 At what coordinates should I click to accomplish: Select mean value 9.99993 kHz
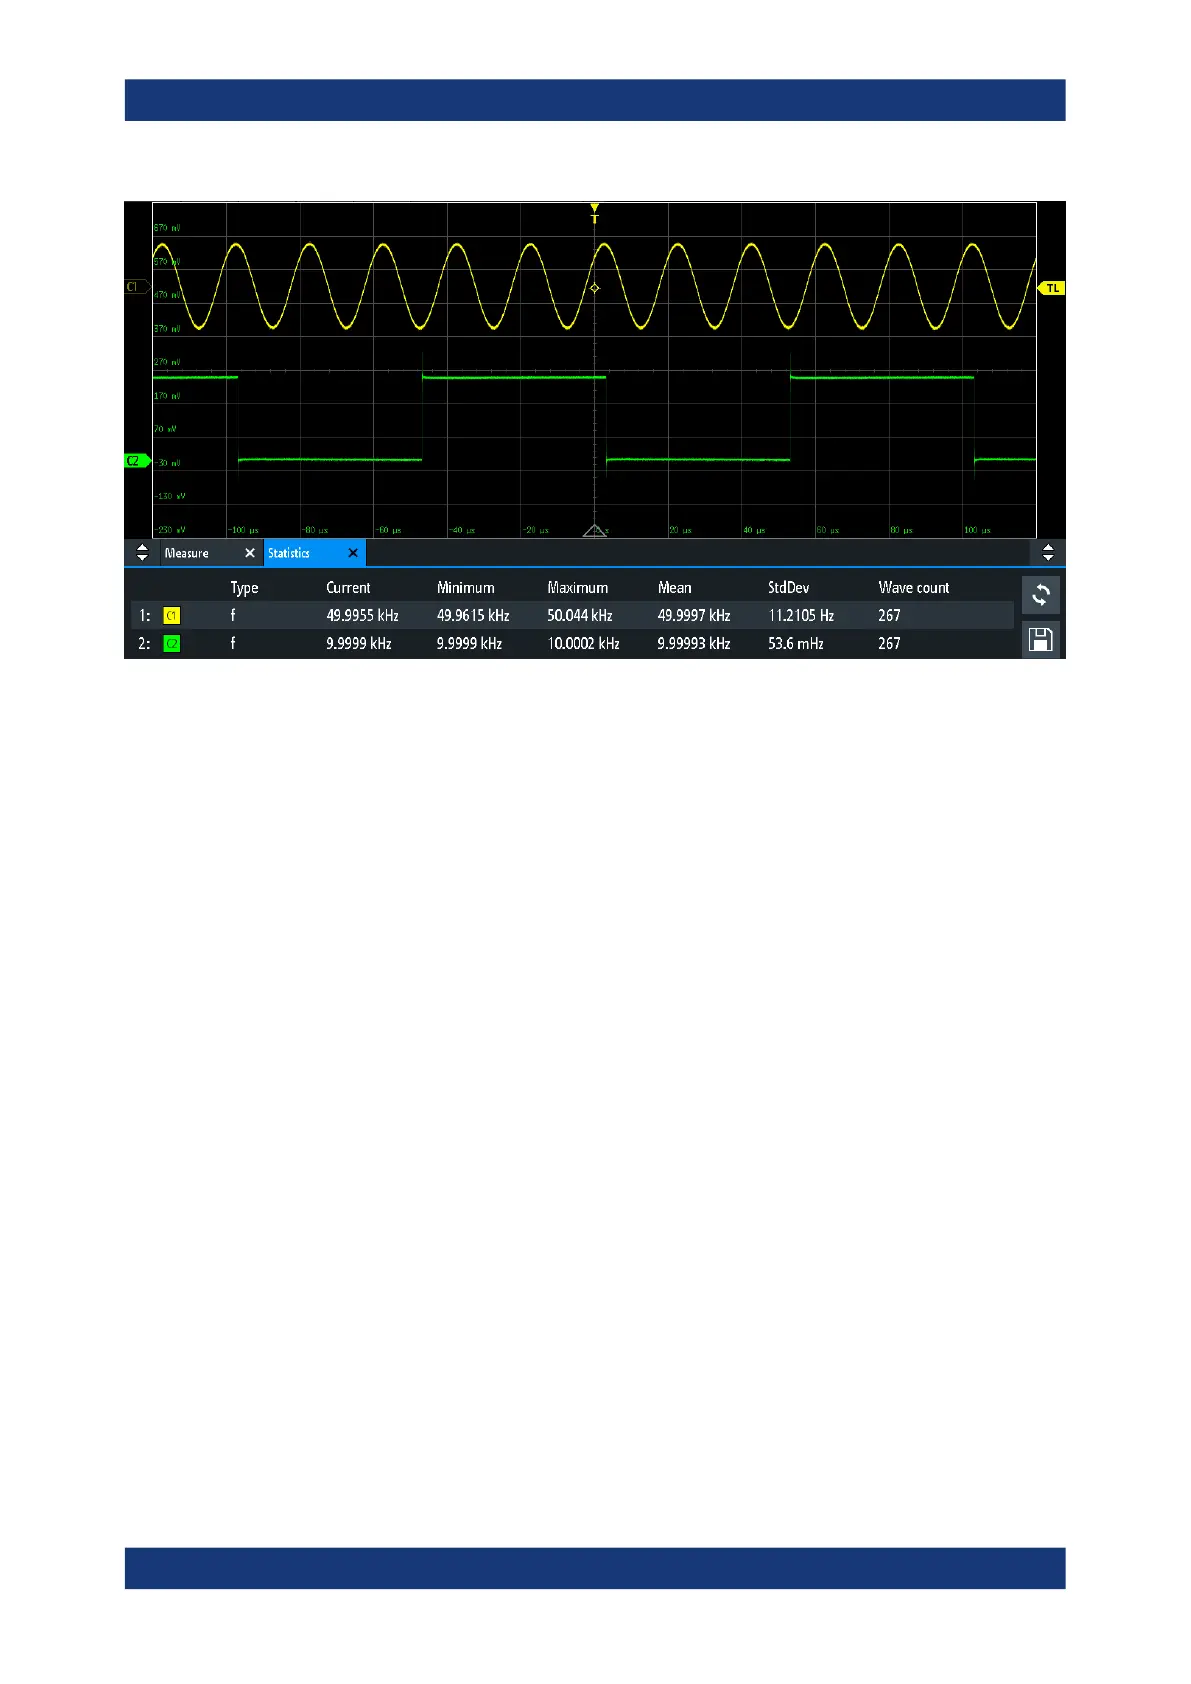694,644
